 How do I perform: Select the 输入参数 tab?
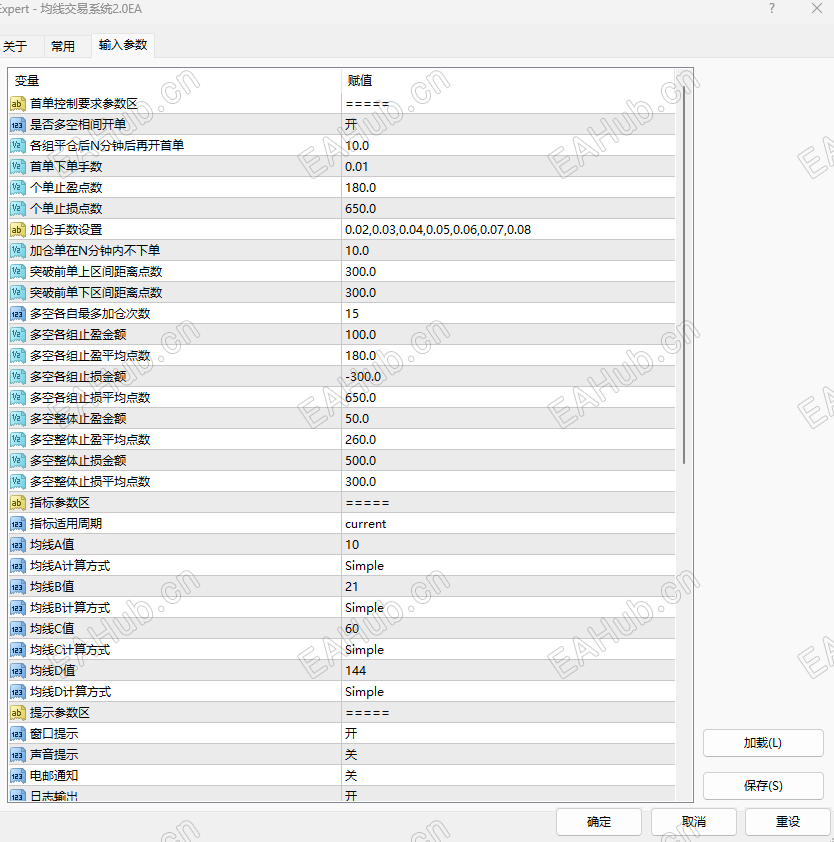coord(123,45)
